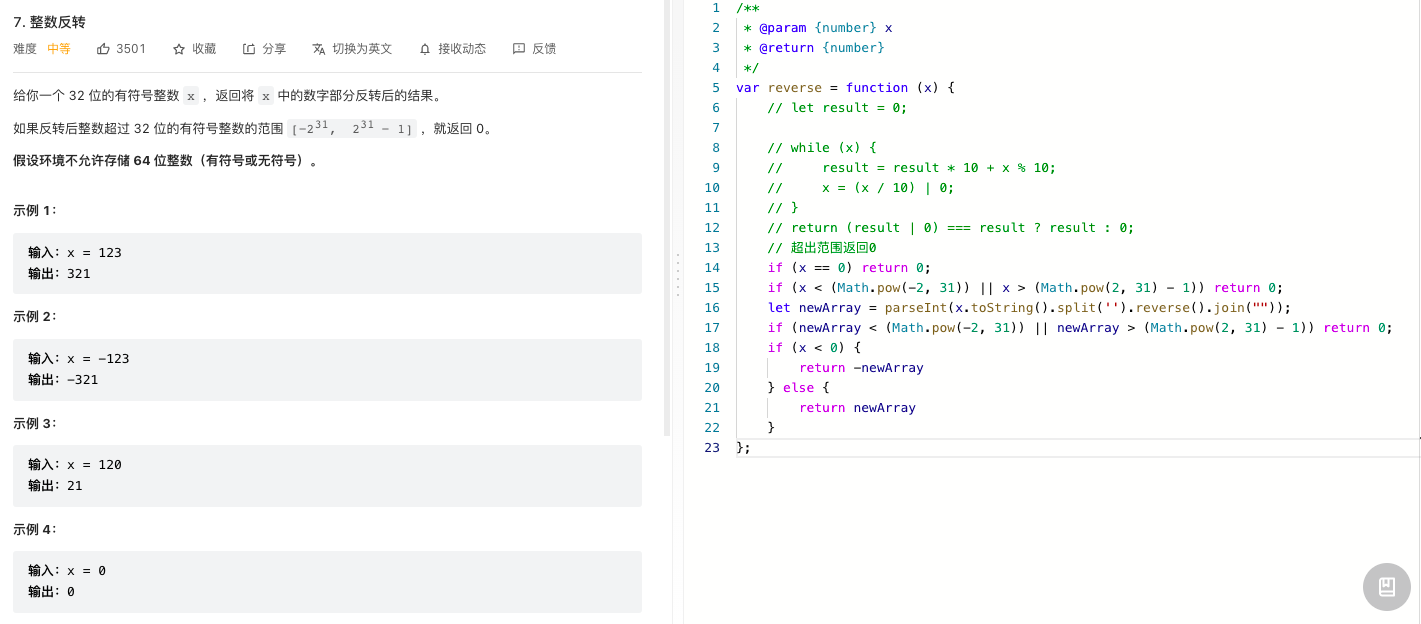This screenshot has width=1421, height=624.
Task: Click the panel divider drag handle
Action: tap(677, 275)
